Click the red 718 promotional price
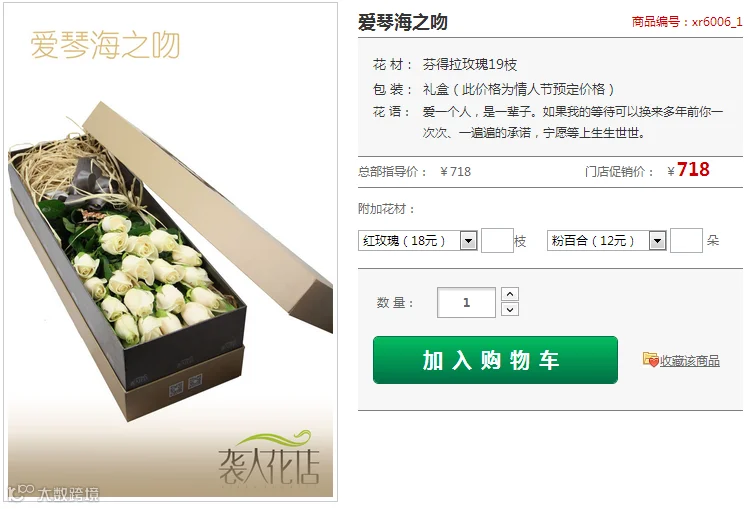The height and width of the screenshot is (509, 756). tap(693, 170)
